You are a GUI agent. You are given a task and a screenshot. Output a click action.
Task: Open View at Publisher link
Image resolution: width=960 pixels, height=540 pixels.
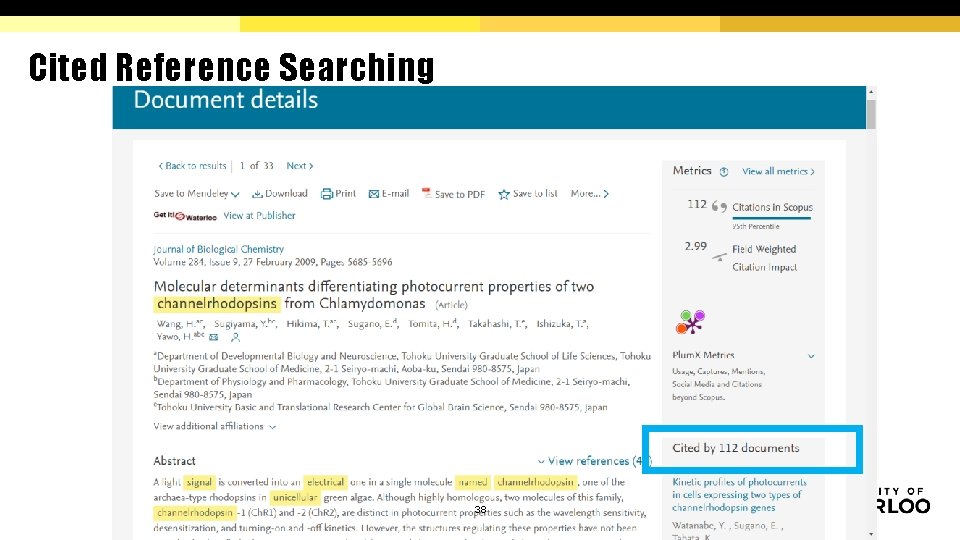(x=259, y=216)
